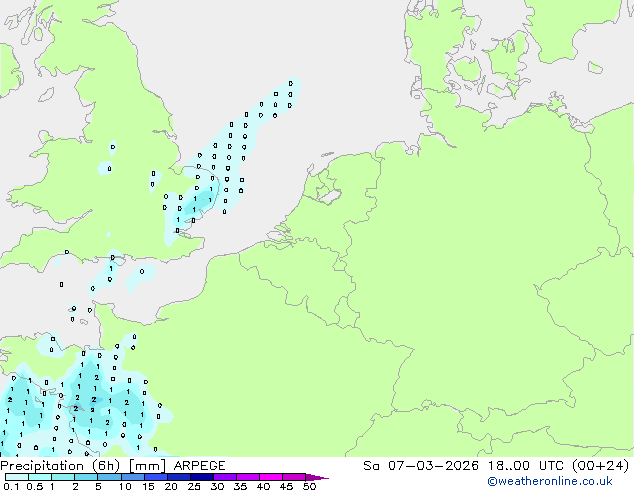Open the weatheronline.co.uk copyright link
The height and width of the screenshot is (490, 634).
[550, 481]
